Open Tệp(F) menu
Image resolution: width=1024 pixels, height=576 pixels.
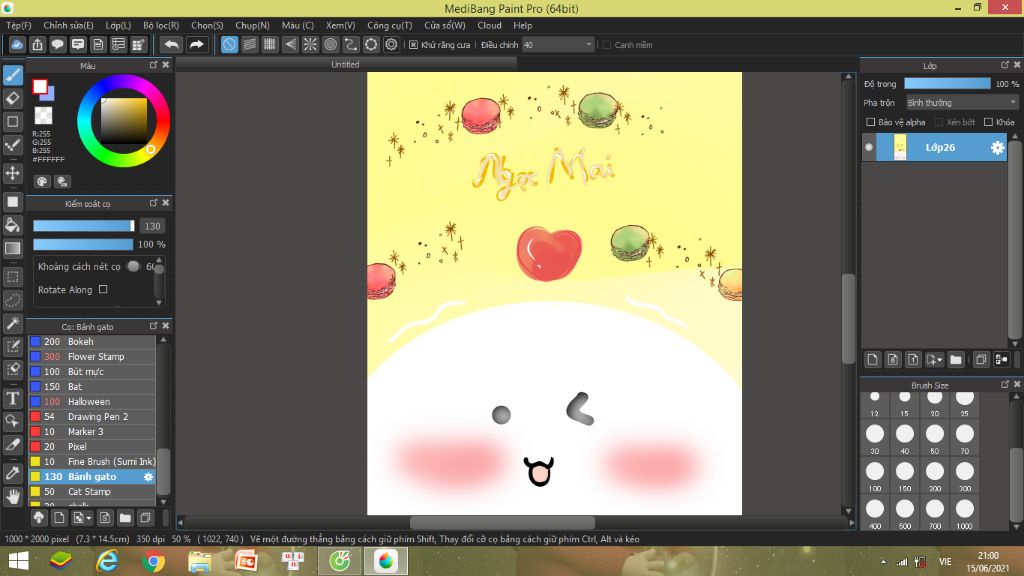pyautogui.click(x=19, y=25)
